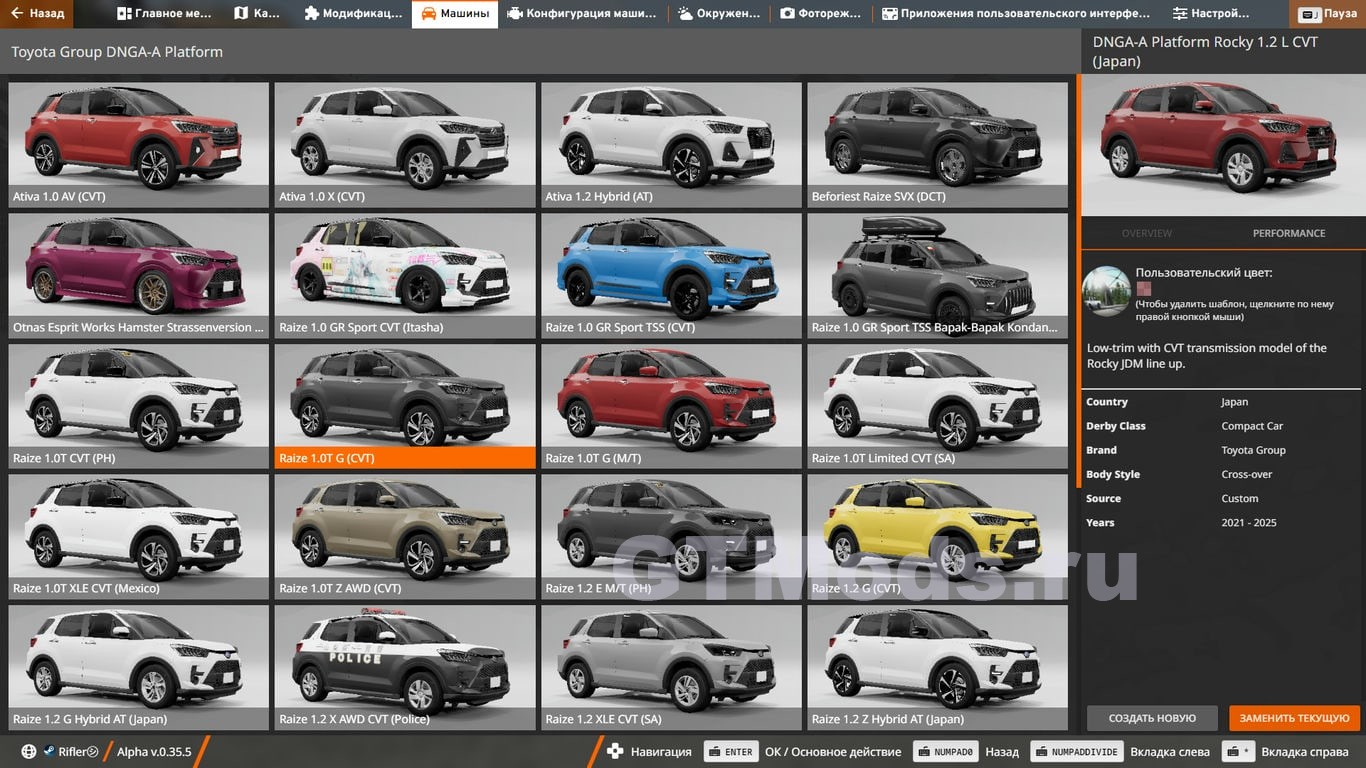
Task: Open the Настройки tab
Action: coord(1211,14)
